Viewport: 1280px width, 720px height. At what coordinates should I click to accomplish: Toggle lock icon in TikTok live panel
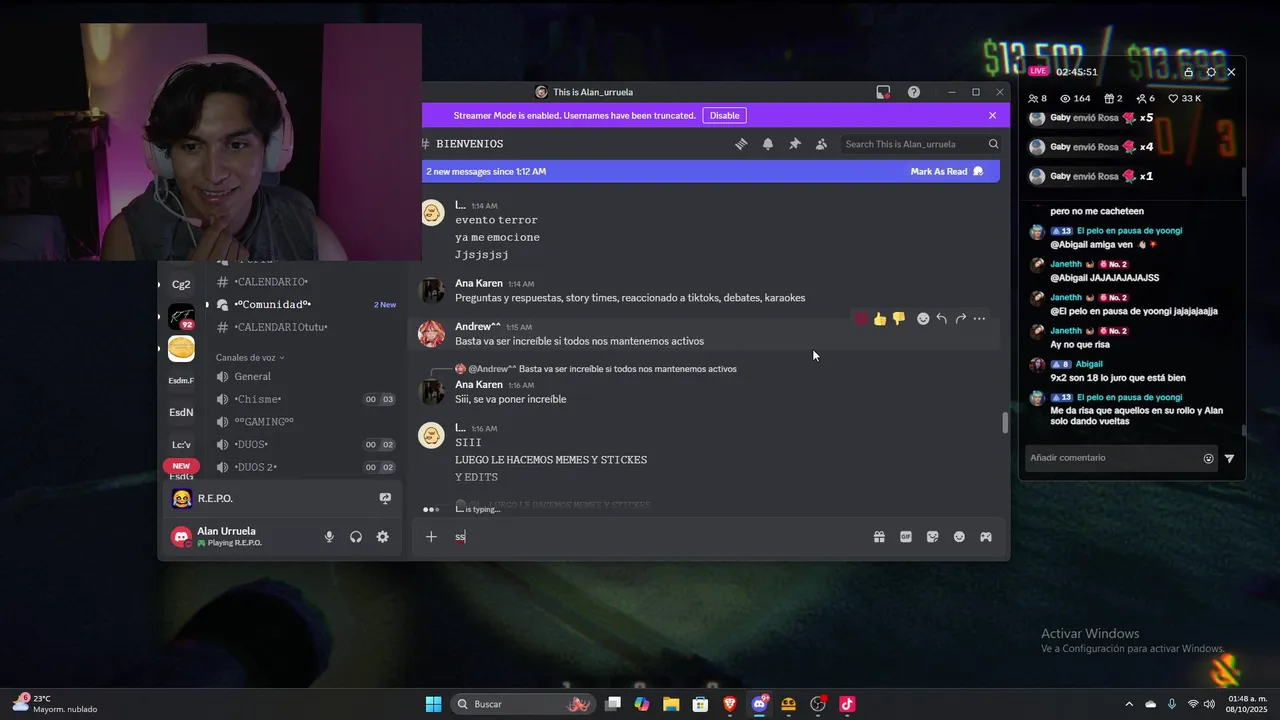pos(1188,72)
